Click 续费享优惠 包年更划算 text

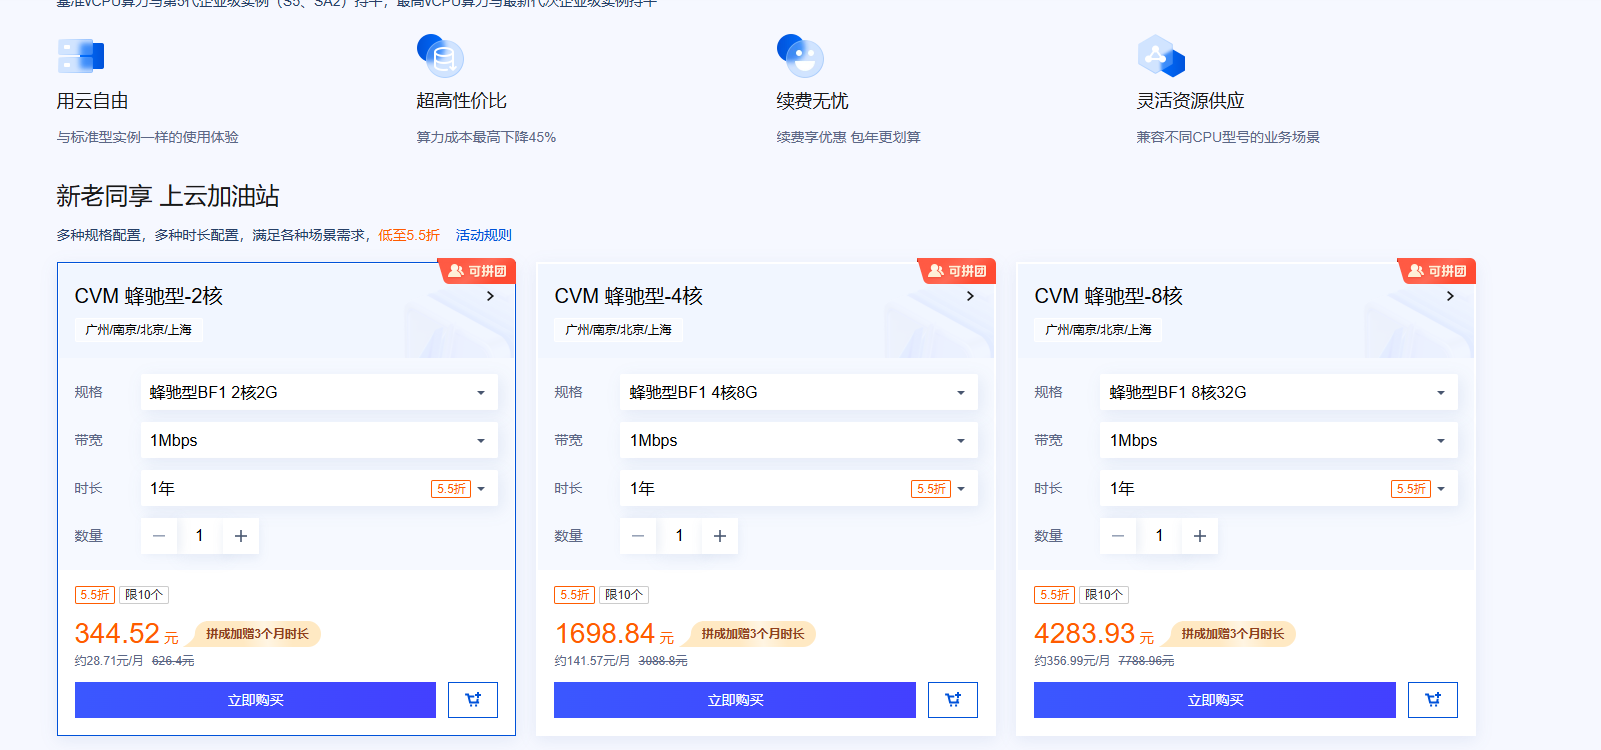[x=848, y=137]
